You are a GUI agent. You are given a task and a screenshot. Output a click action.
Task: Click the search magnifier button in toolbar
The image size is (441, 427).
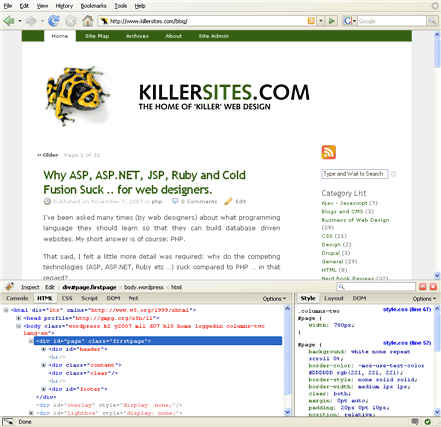[x=432, y=21]
